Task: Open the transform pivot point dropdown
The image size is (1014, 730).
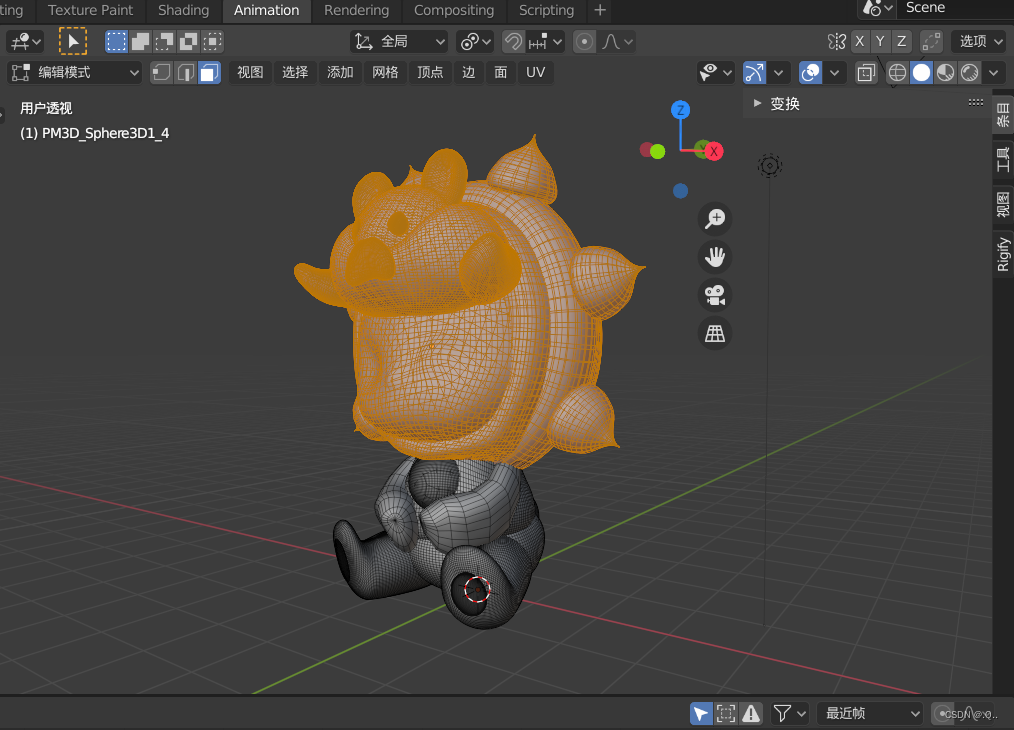Action: [x=475, y=42]
